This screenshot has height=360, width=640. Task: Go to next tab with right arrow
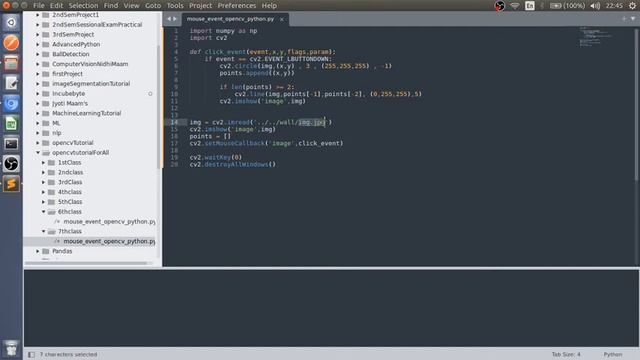click(x=175, y=19)
